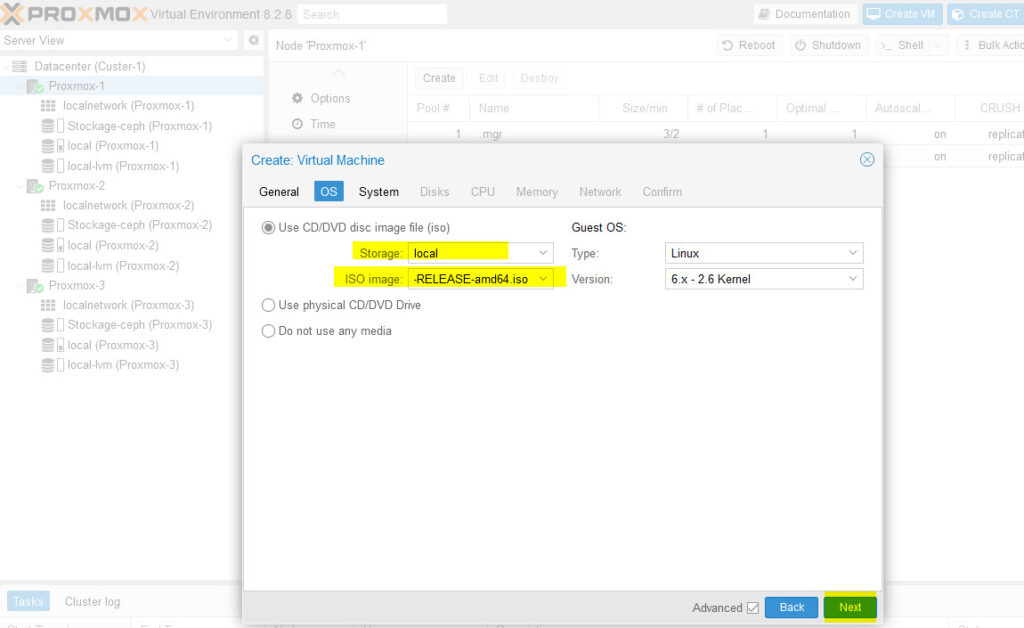Switch to the Network tab
This screenshot has width=1024, height=628.
(600, 192)
